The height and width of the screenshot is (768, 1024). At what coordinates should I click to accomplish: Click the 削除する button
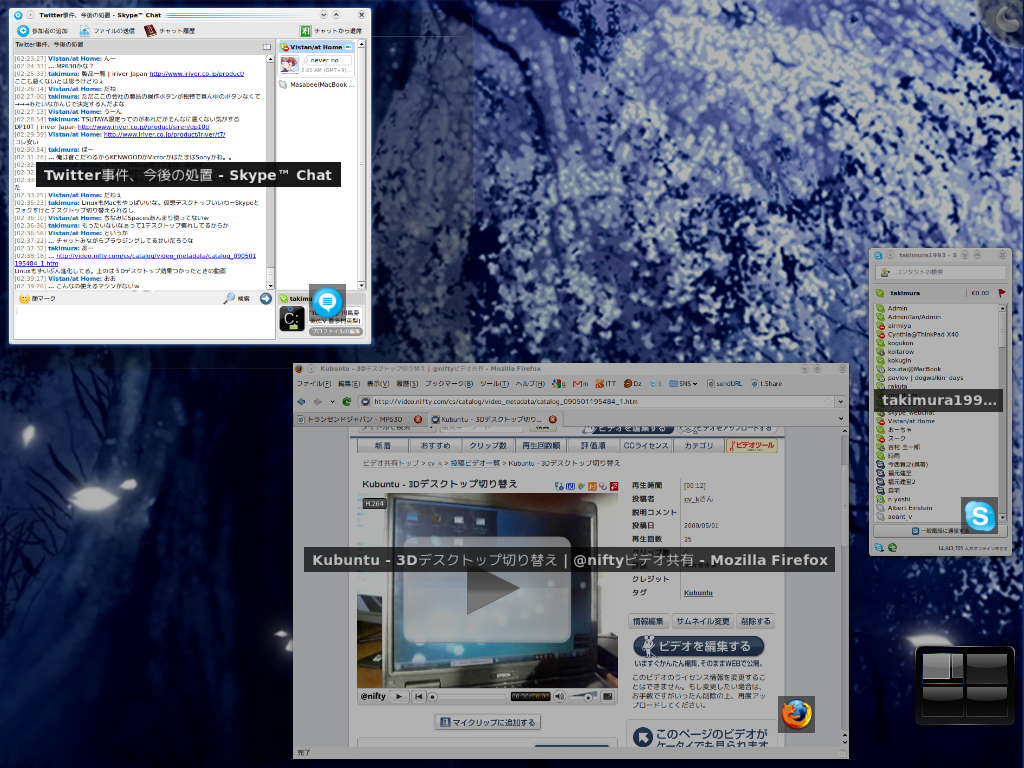coord(755,621)
